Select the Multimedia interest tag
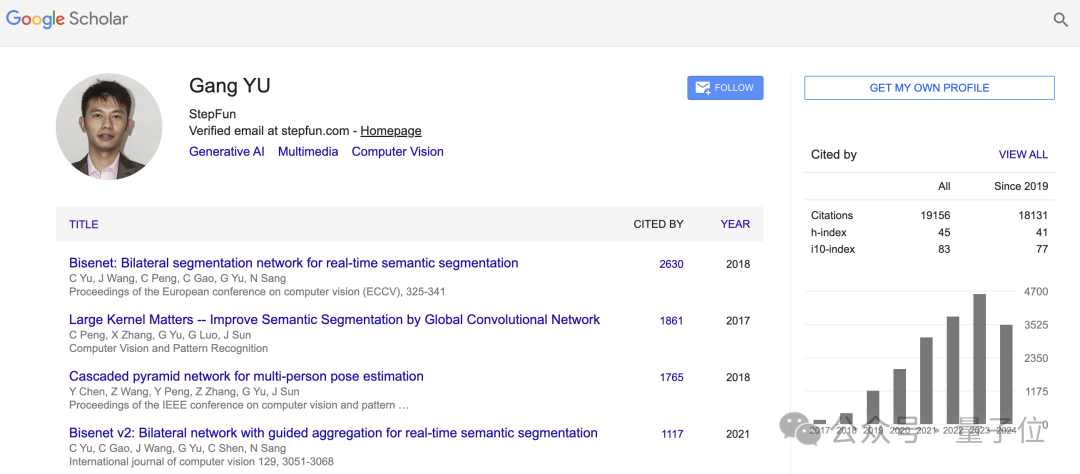 tap(308, 152)
